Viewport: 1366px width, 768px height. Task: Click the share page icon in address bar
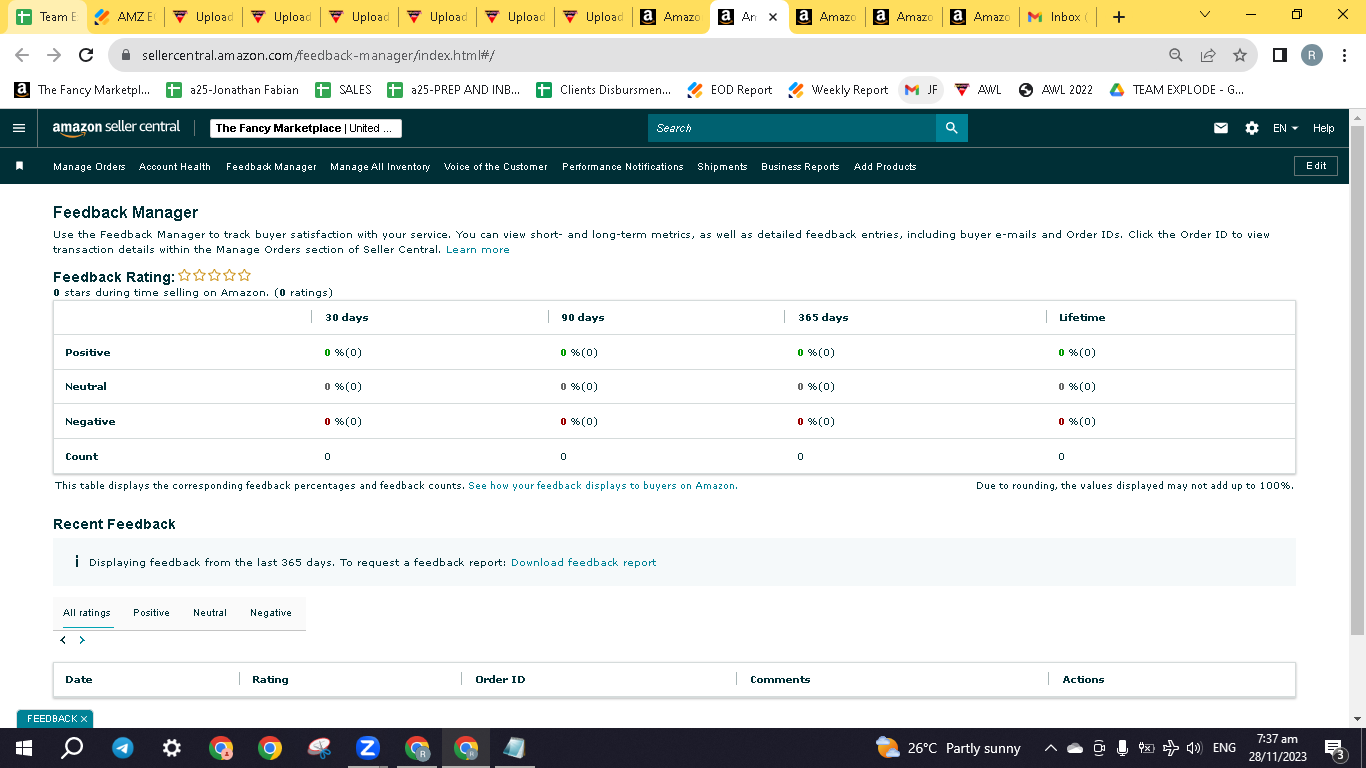[x=1208, y=55]
